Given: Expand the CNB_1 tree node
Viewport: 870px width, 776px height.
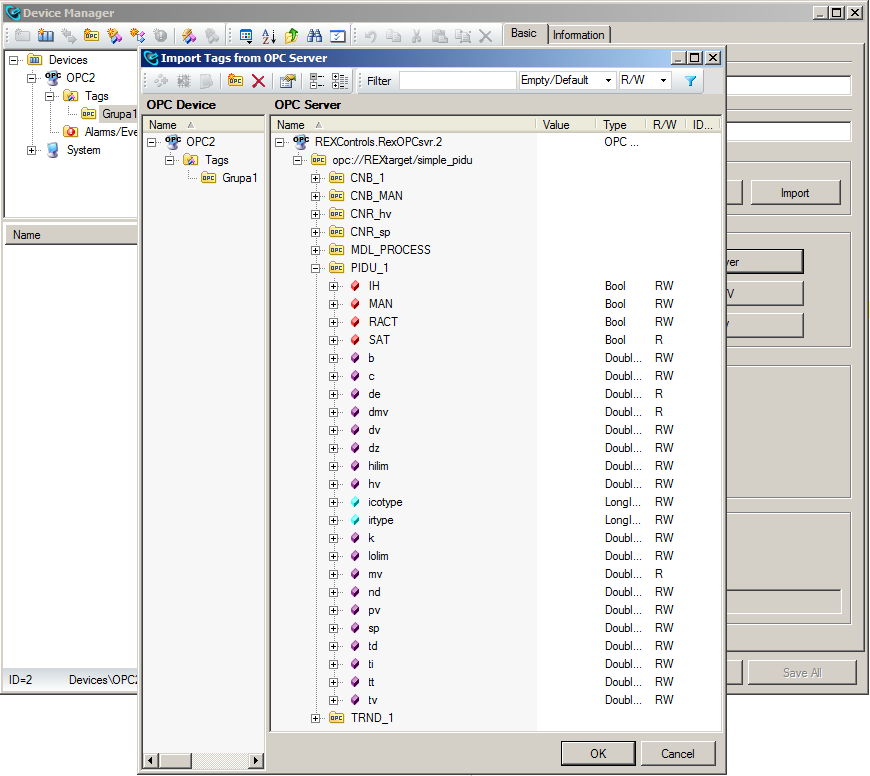Looking at the screenshot, I should (316, 178).
